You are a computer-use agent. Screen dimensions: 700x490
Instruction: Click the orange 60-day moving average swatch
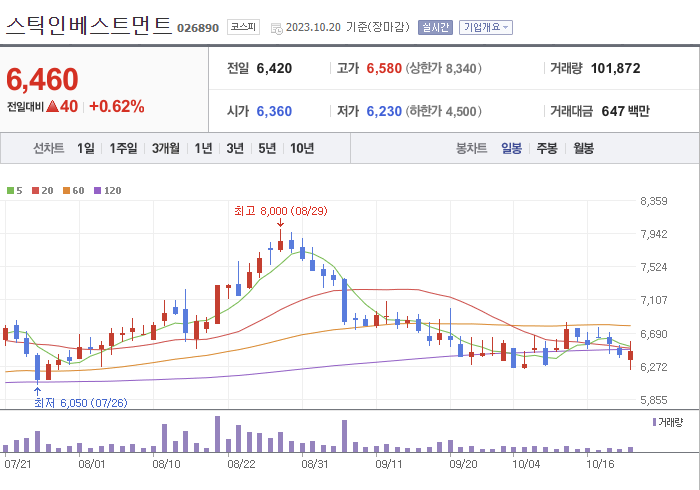pos(67,191)
